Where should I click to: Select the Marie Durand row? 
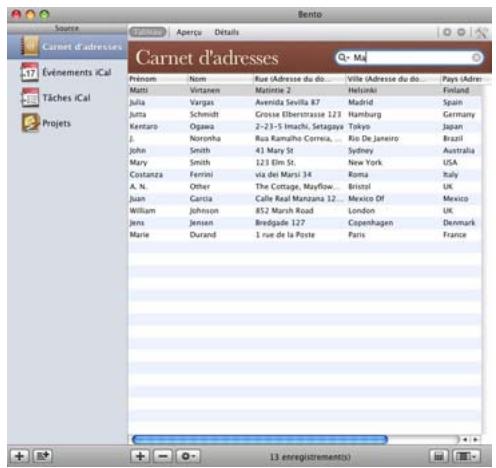click(x=305, y=235)
